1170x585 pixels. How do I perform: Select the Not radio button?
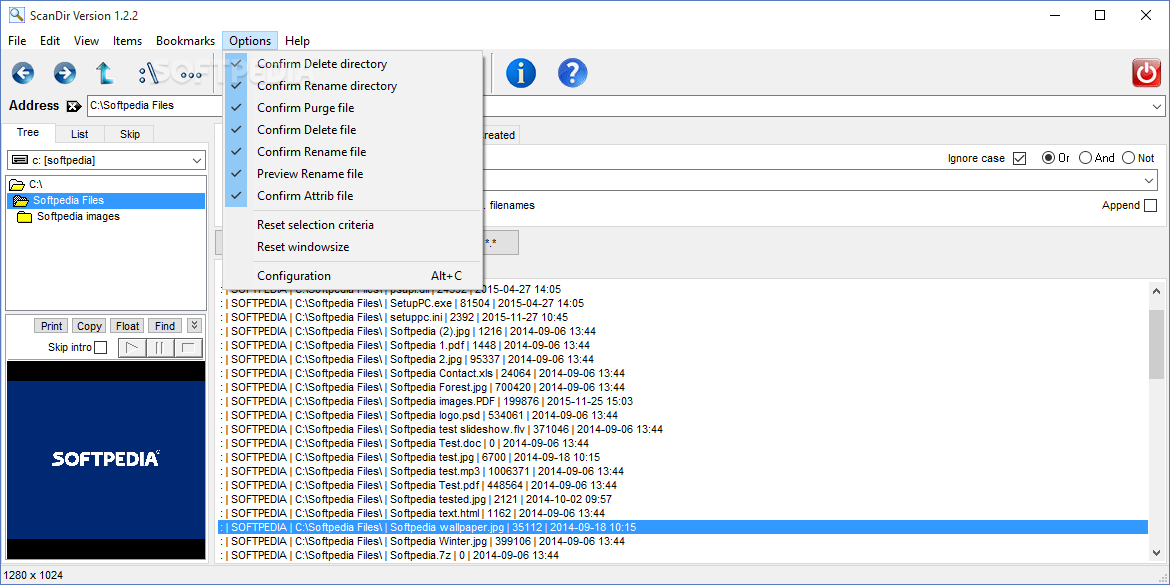click(x=1128, y=158)
